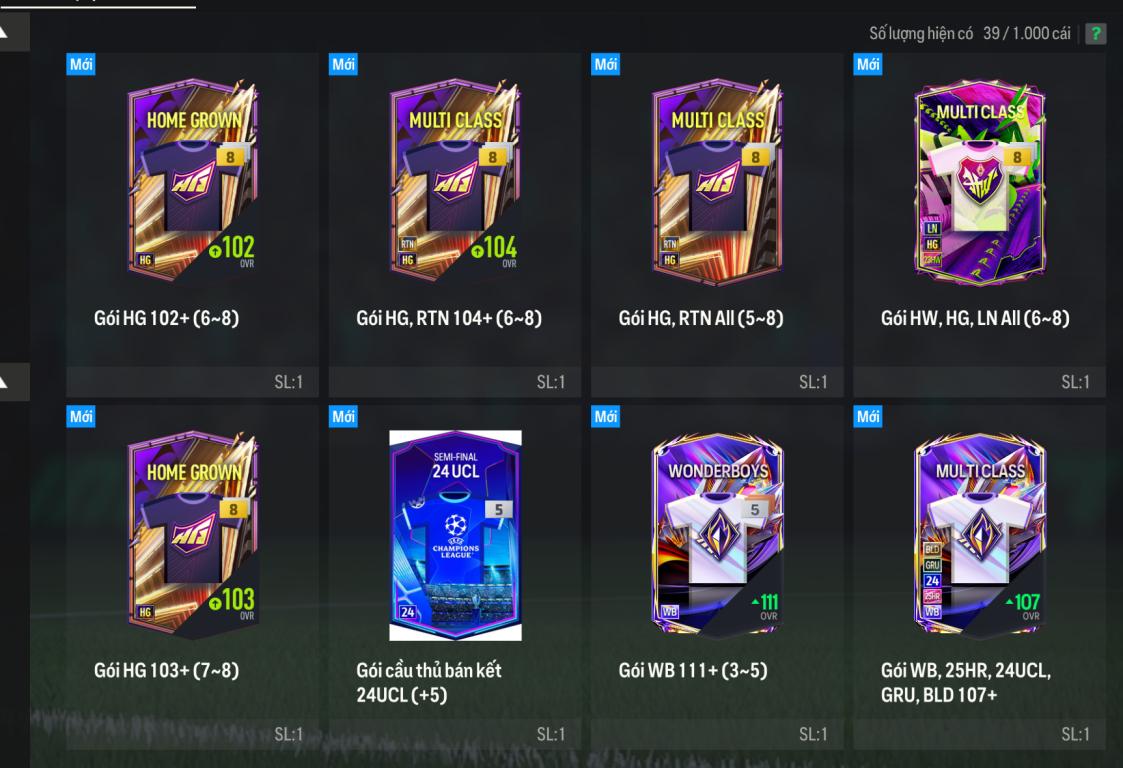Click the Gói WB, 25HR, 24UCL, GRU, BLD 107+ label
1123x768 pixels.
pyautogui.click(x=965, y=683)
